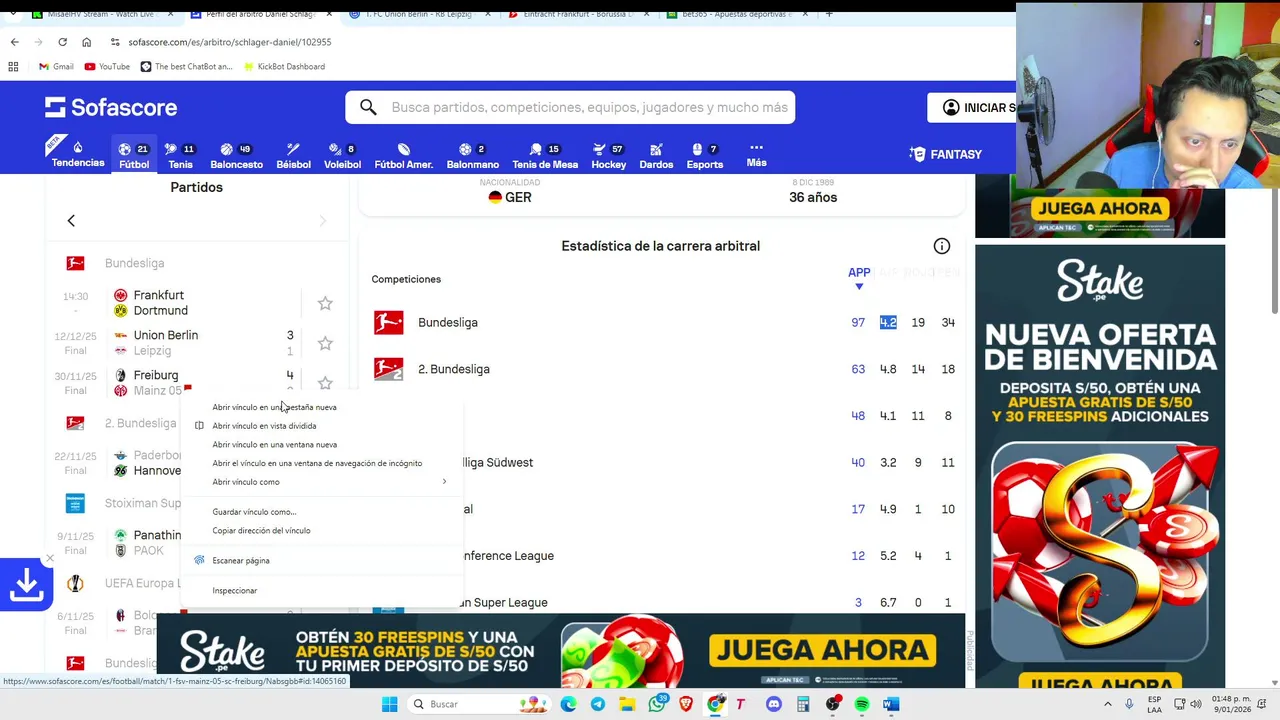Screen dimensions: 1280x720
Task: Open the Esports section
Action: click(x=704, y=155)
